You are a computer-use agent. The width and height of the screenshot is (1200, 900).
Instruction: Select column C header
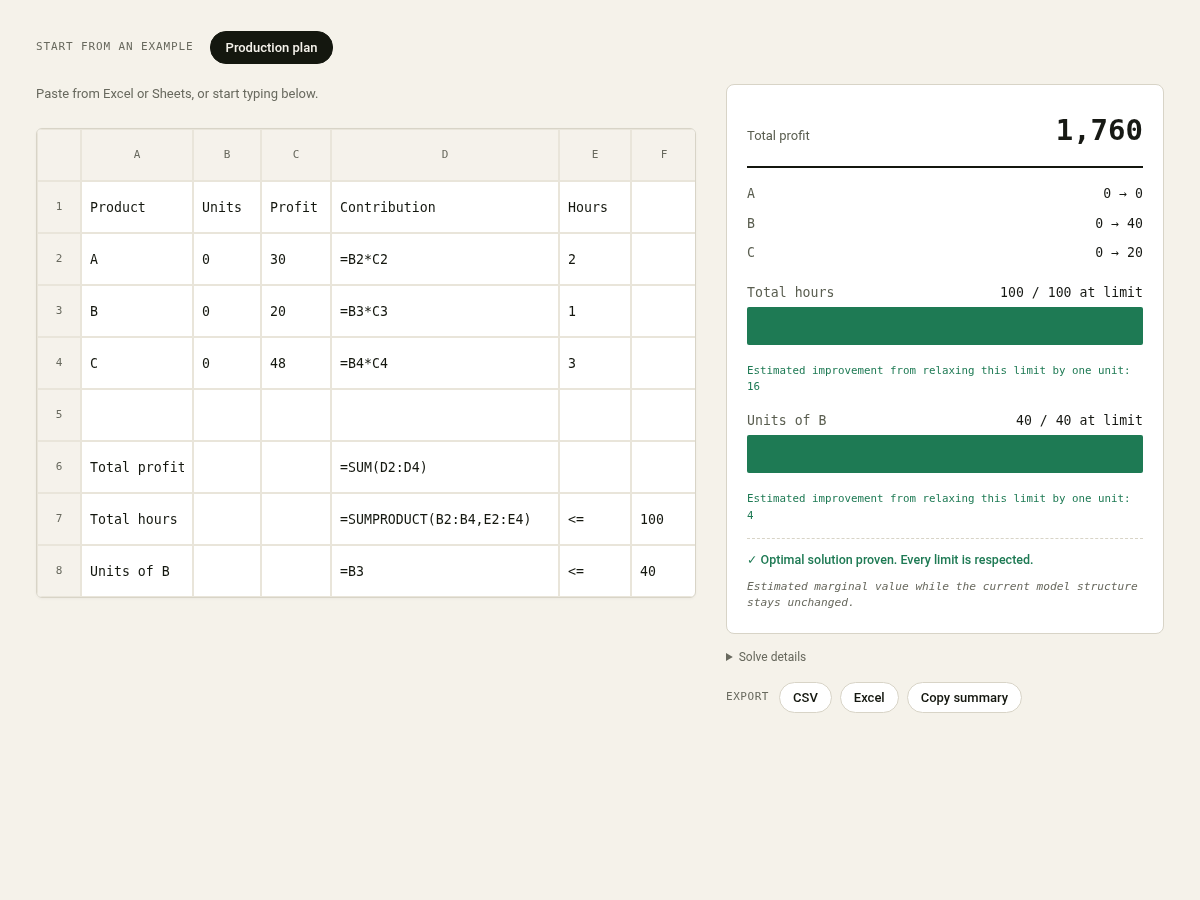(296, 155)
